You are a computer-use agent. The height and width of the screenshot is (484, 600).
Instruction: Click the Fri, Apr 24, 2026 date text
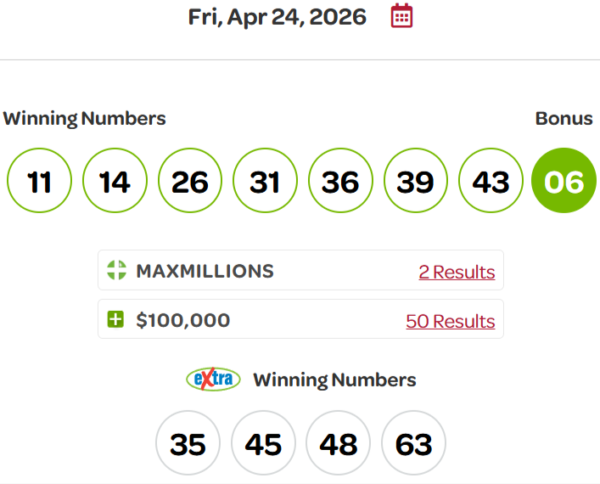point(277,17)
